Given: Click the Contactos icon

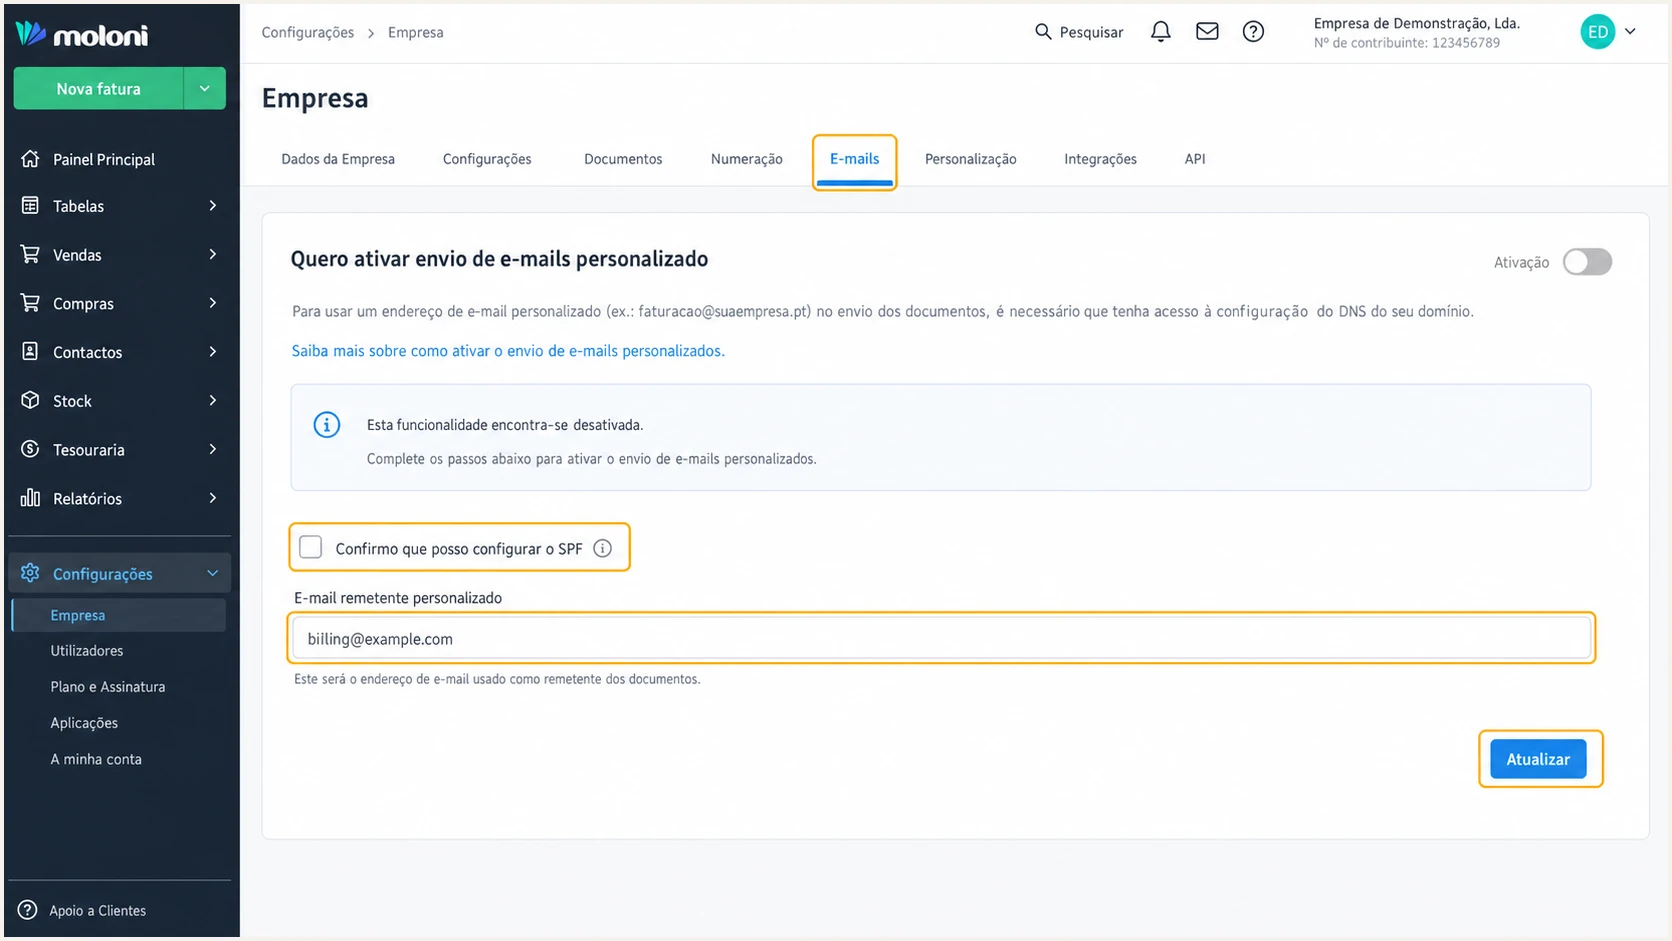Looking at the screenshot, I should 30,351.
